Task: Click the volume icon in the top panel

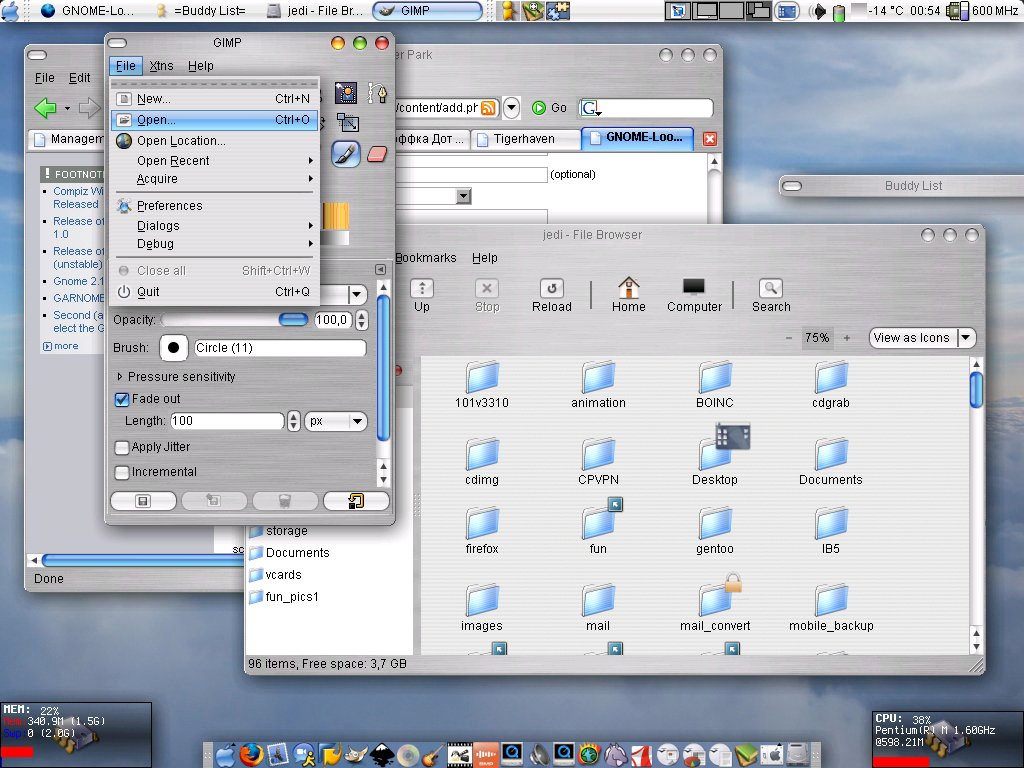Action: click(x=818, y=11)
